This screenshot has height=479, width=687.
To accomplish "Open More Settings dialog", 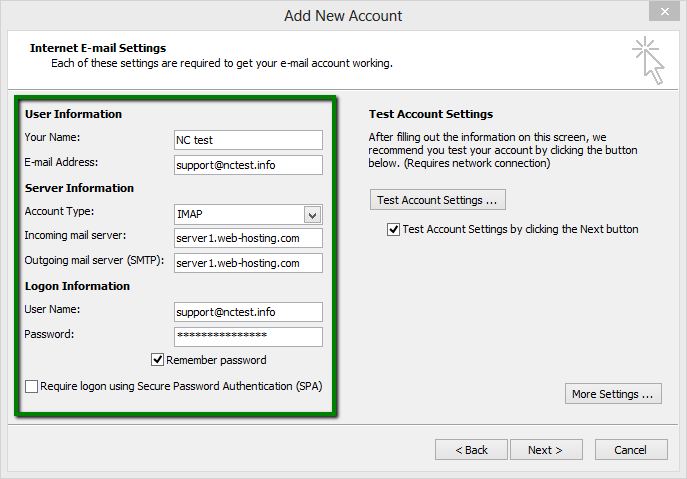I will point(613,394).
